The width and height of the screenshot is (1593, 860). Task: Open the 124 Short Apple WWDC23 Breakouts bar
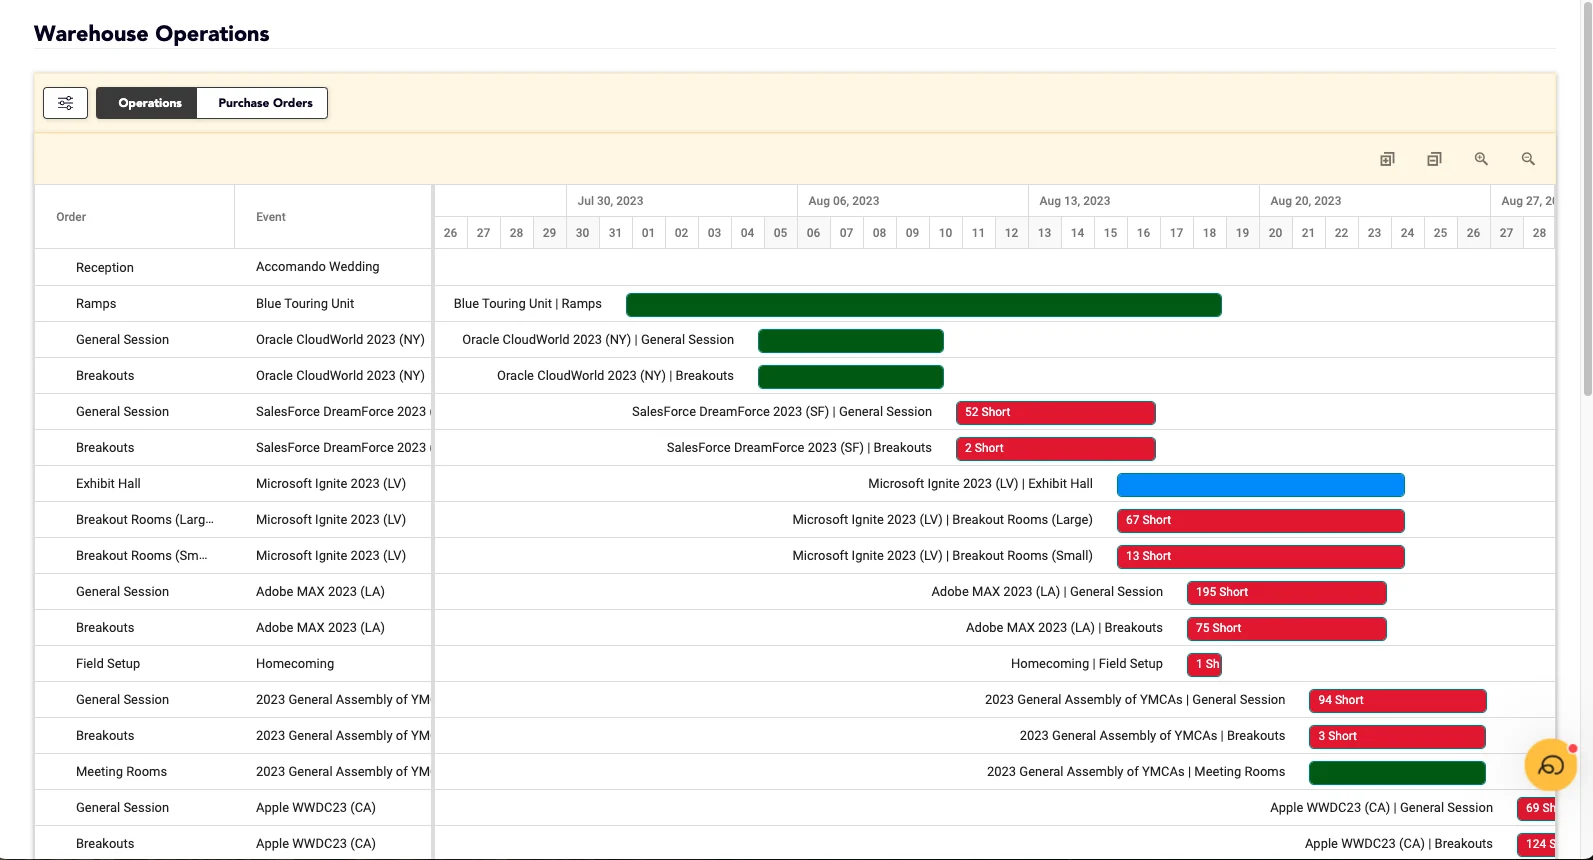coord(1536,844)
